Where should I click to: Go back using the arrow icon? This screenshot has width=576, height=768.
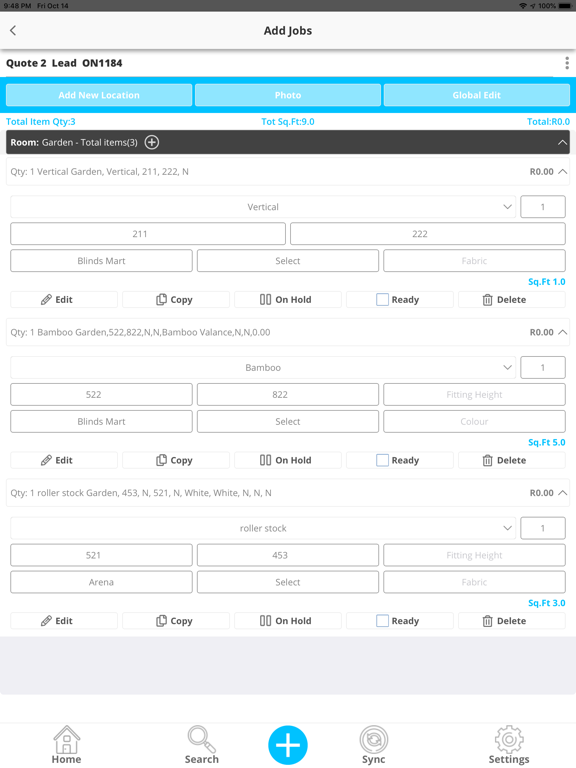click(13, 30)
